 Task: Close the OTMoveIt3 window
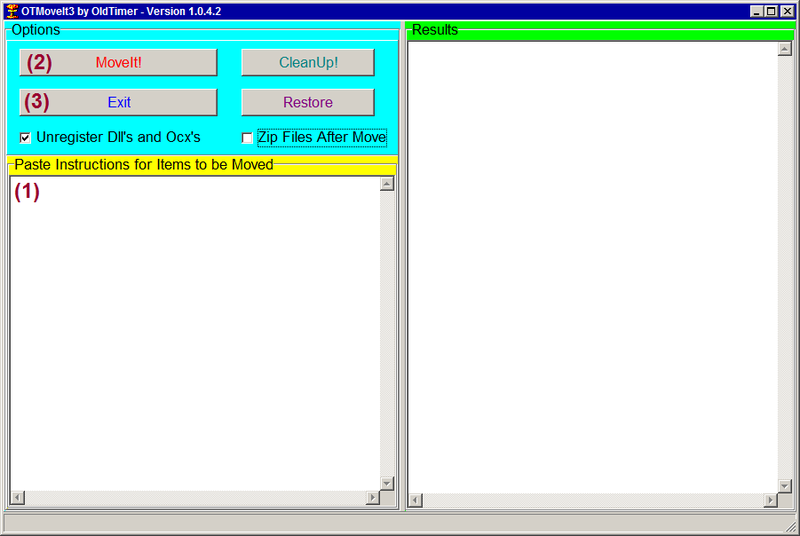click(x=787, y=11)
